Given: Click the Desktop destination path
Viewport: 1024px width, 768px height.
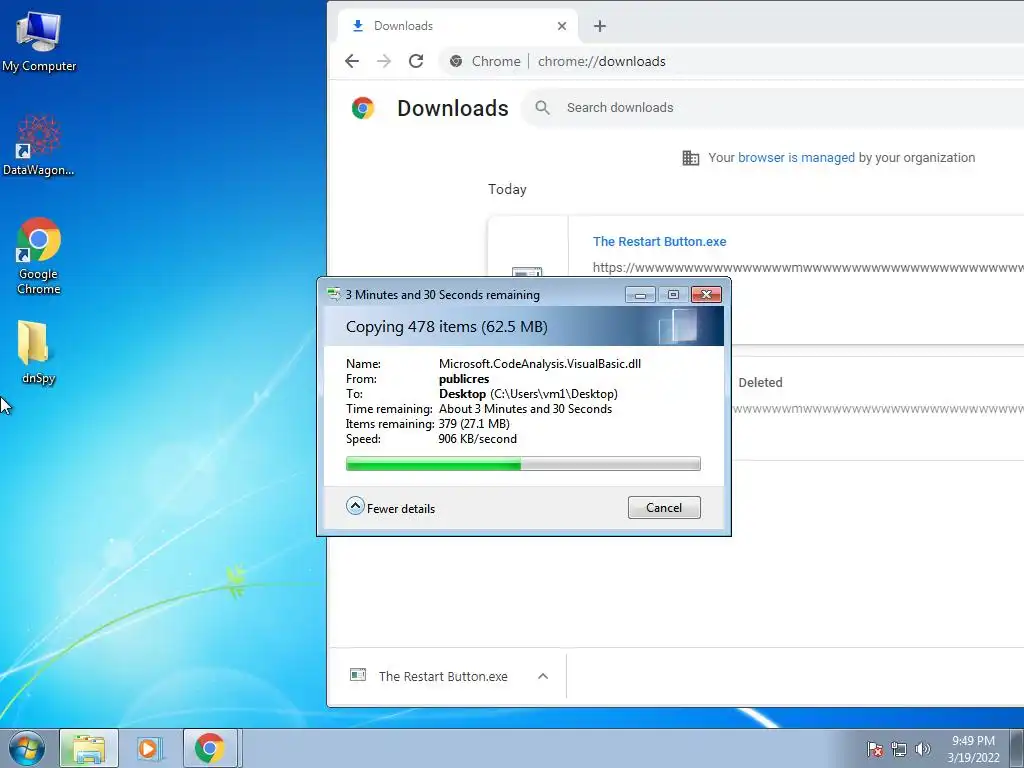Looking at the screenshot, I should tap(528, 394).
